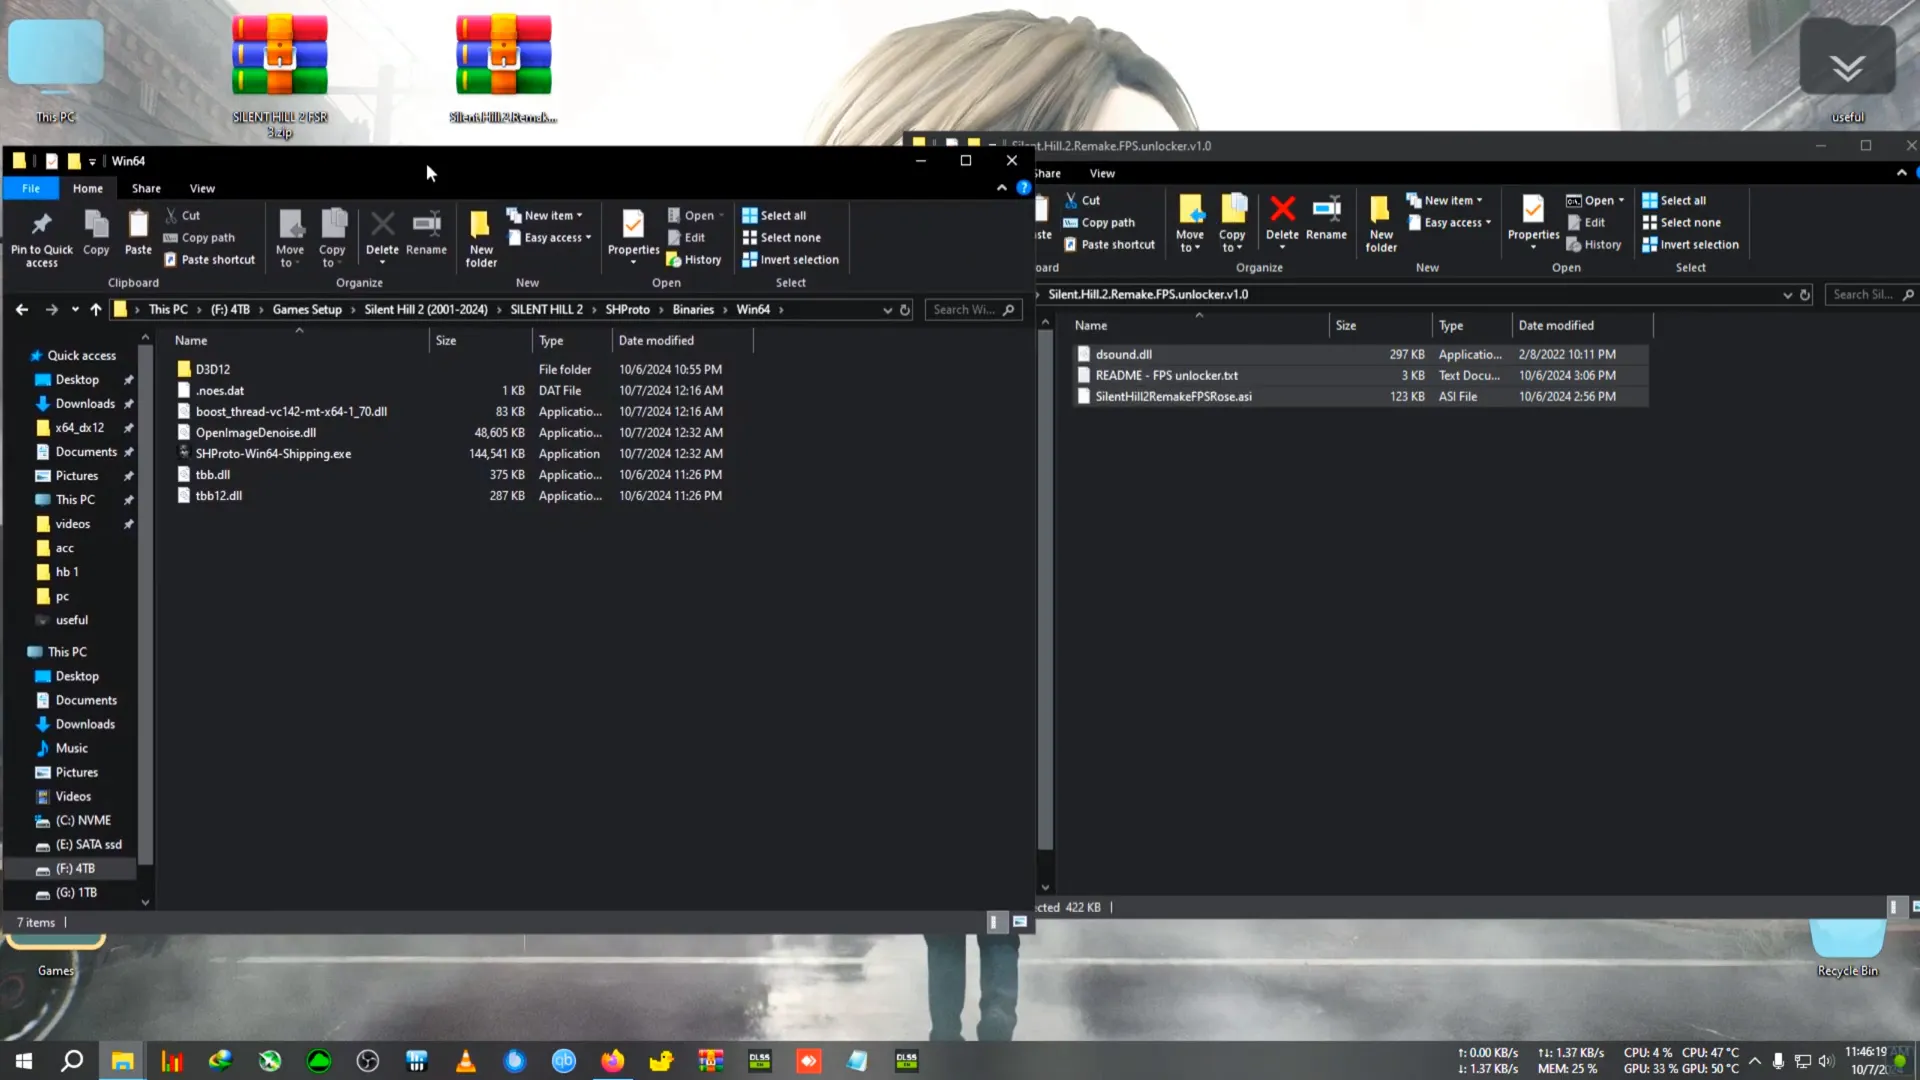The width and height of the screenshot is (1920, 1080).
Task: Select dsound.dll in FPS unlocker window
Action: pos(1123,355)
